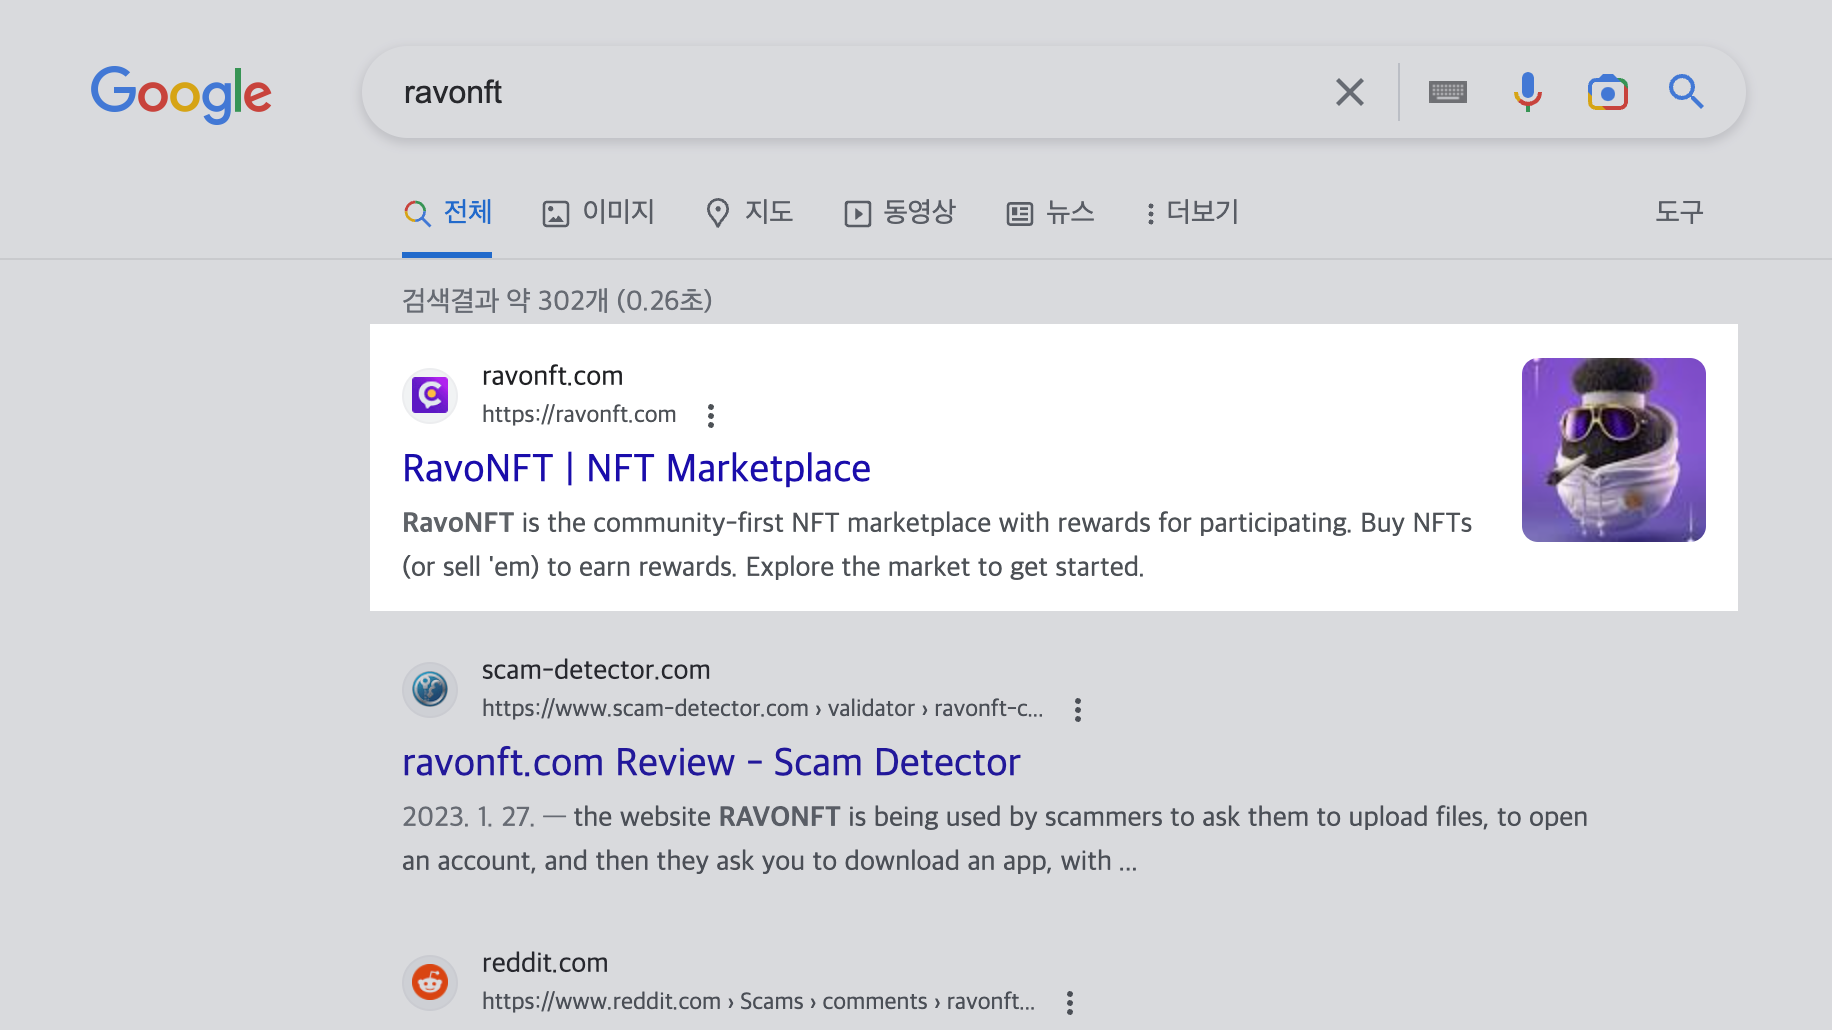
Task: Click the result count text 검색결과 약 302개
Action: [x=557, y=300]
